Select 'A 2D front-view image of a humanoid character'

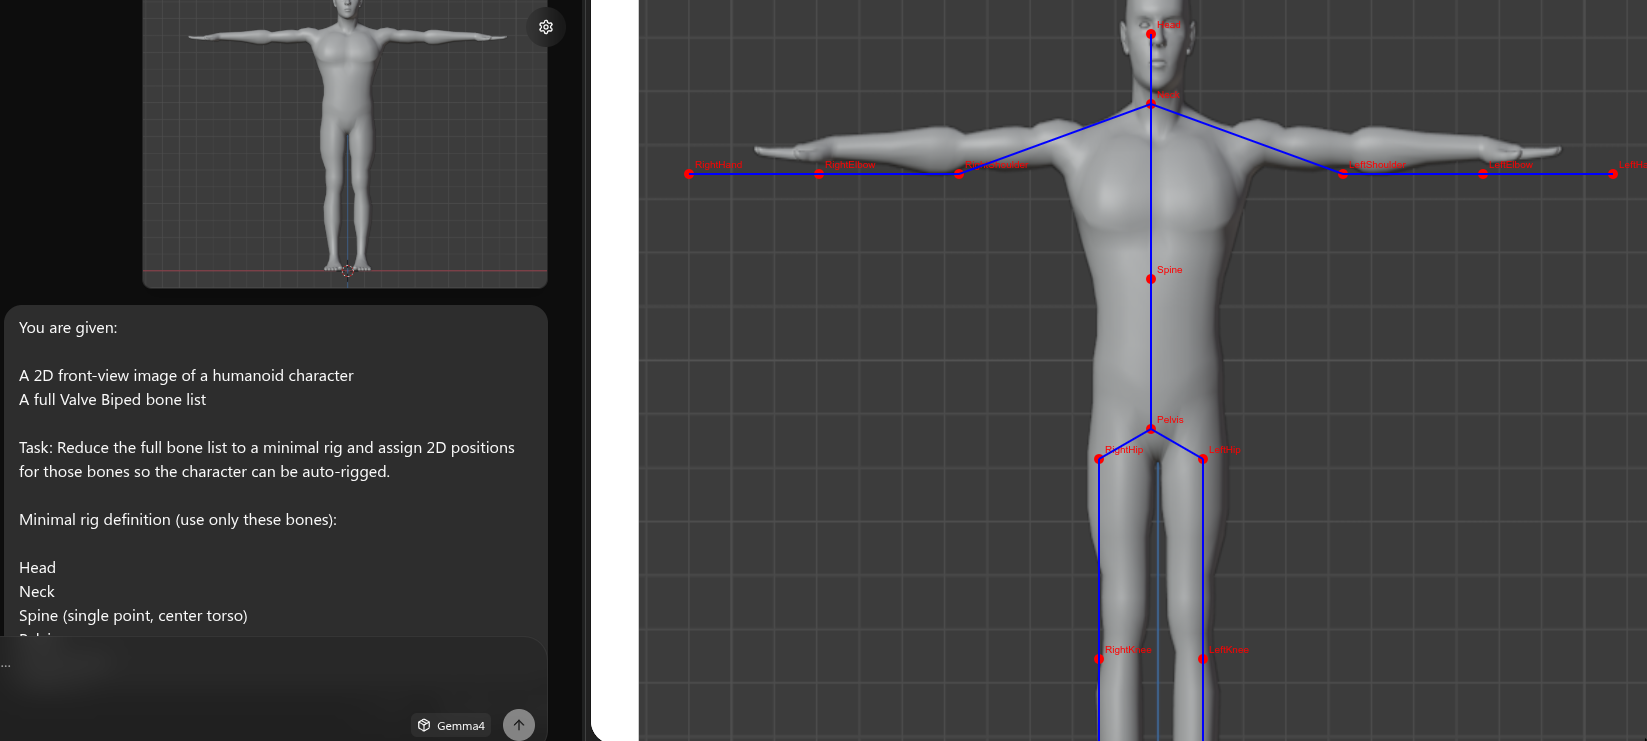pyautogui.click(x=186, y=376)
